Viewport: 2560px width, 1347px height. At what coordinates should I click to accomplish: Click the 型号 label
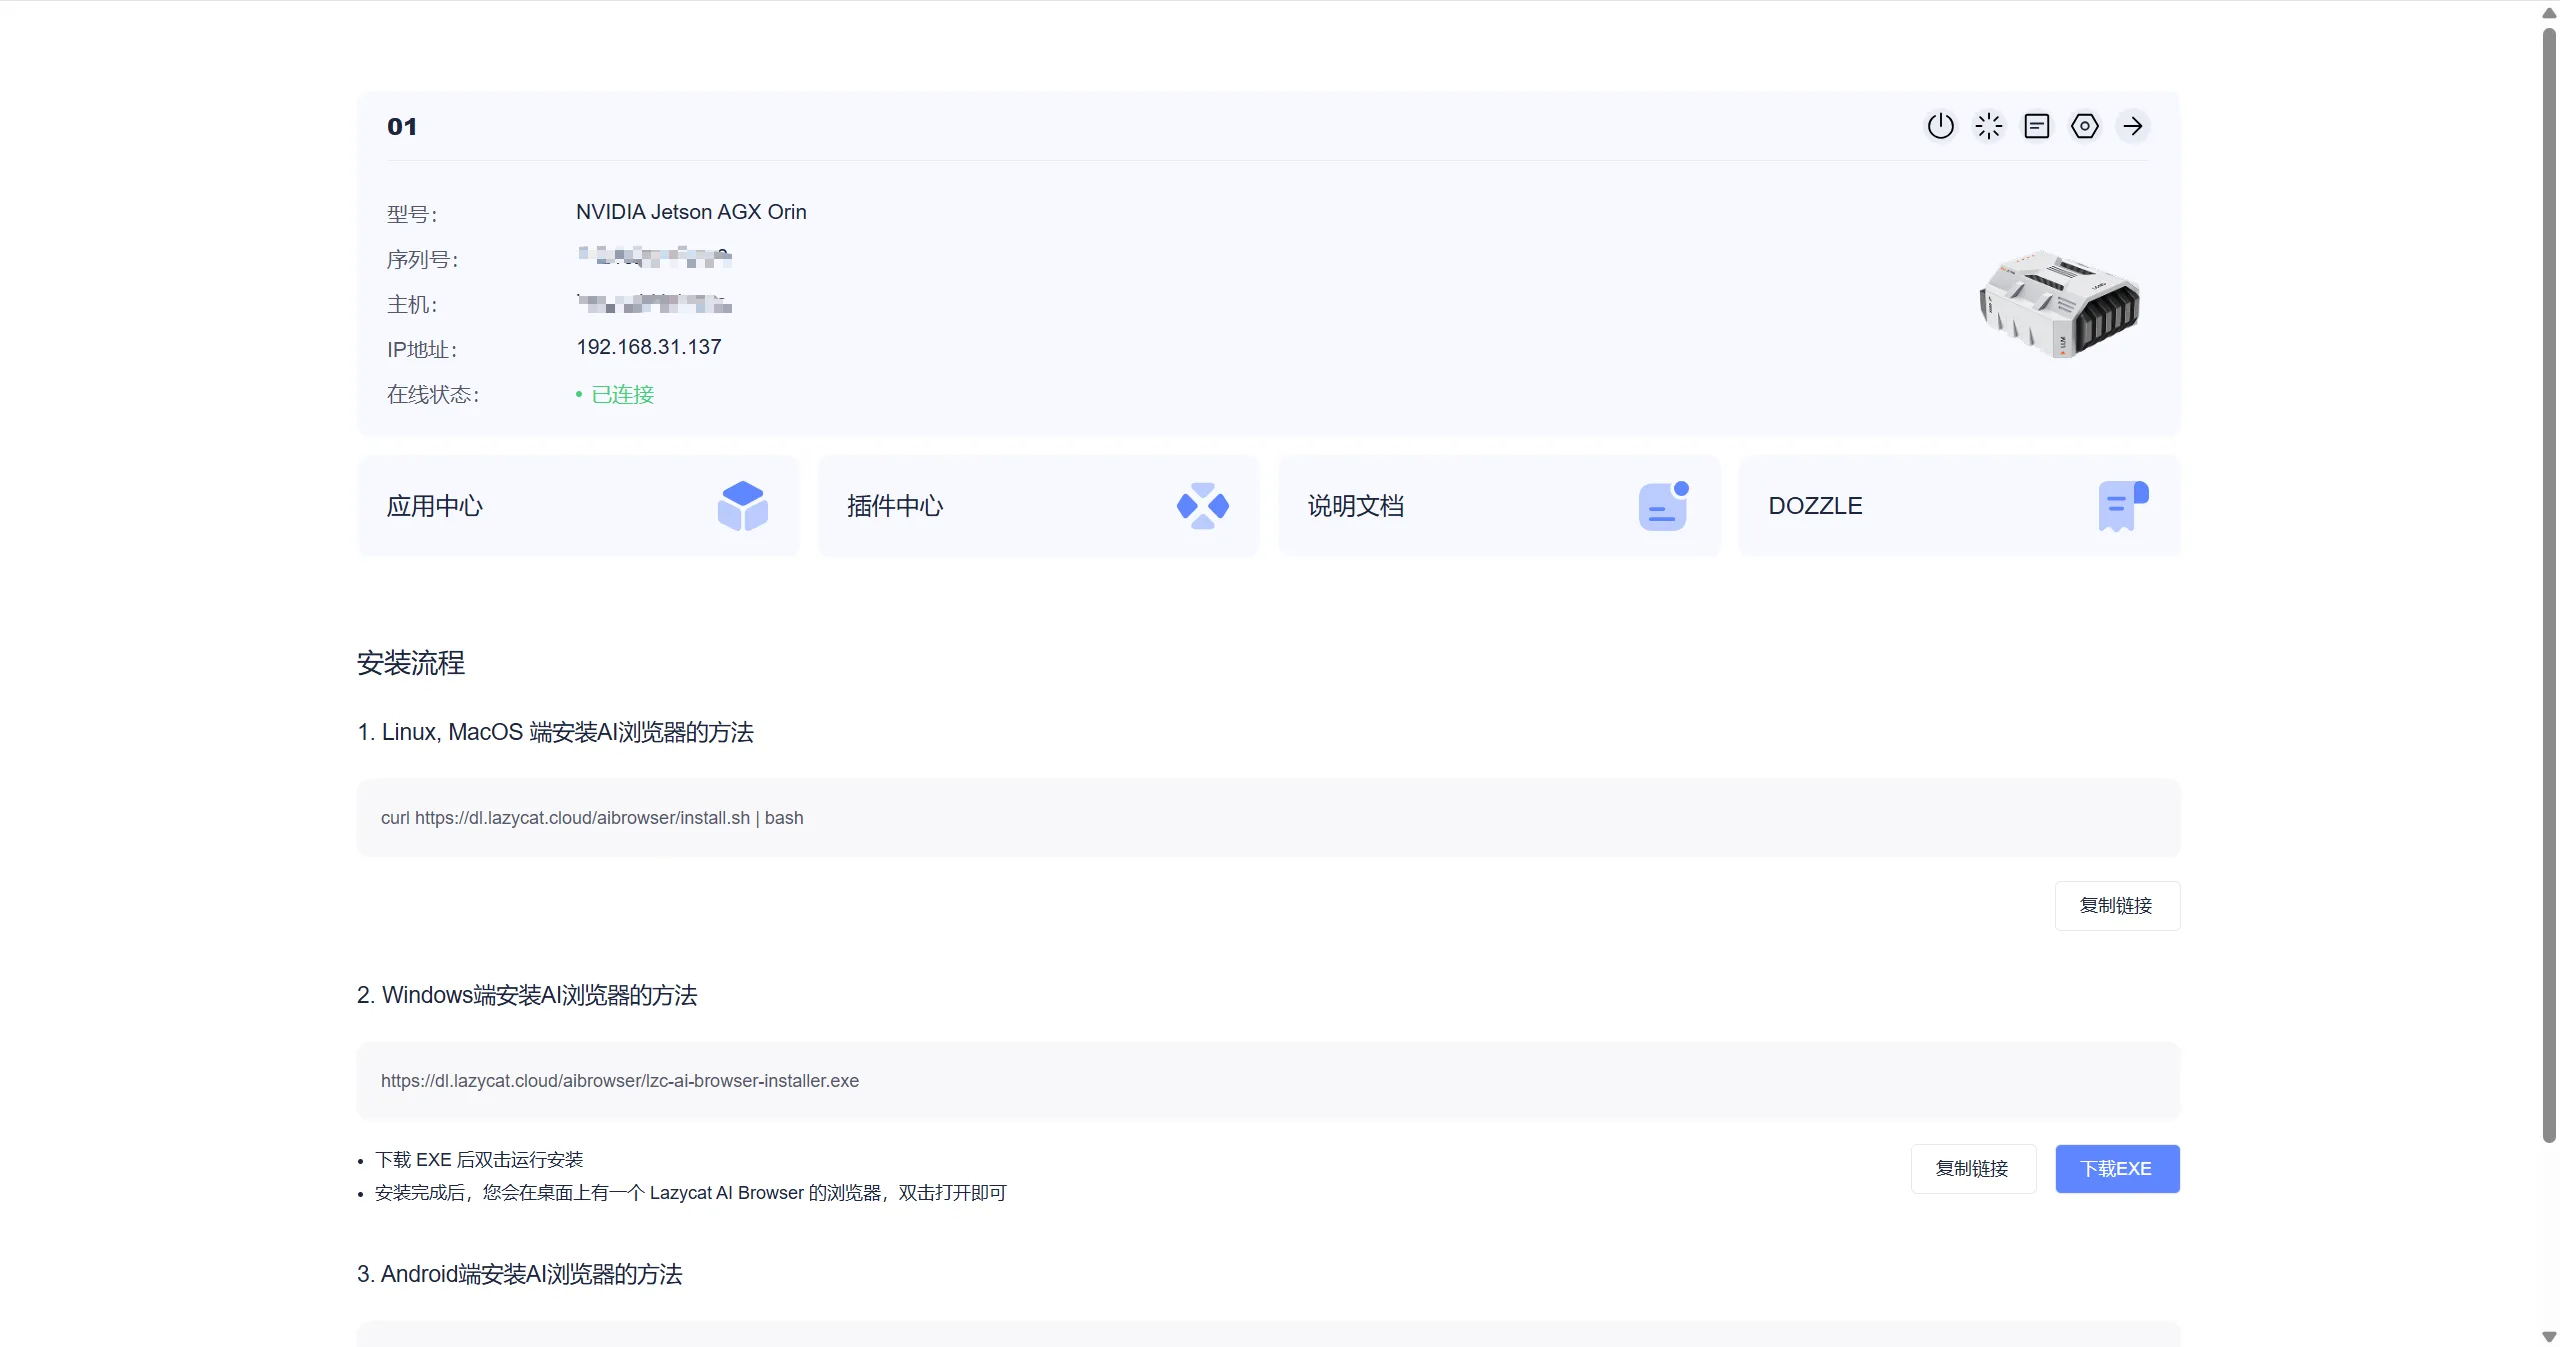click(412, 215)
